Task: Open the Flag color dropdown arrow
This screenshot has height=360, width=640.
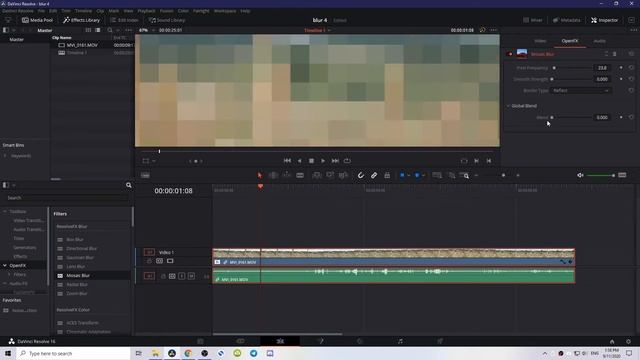Action: (409, 176)
